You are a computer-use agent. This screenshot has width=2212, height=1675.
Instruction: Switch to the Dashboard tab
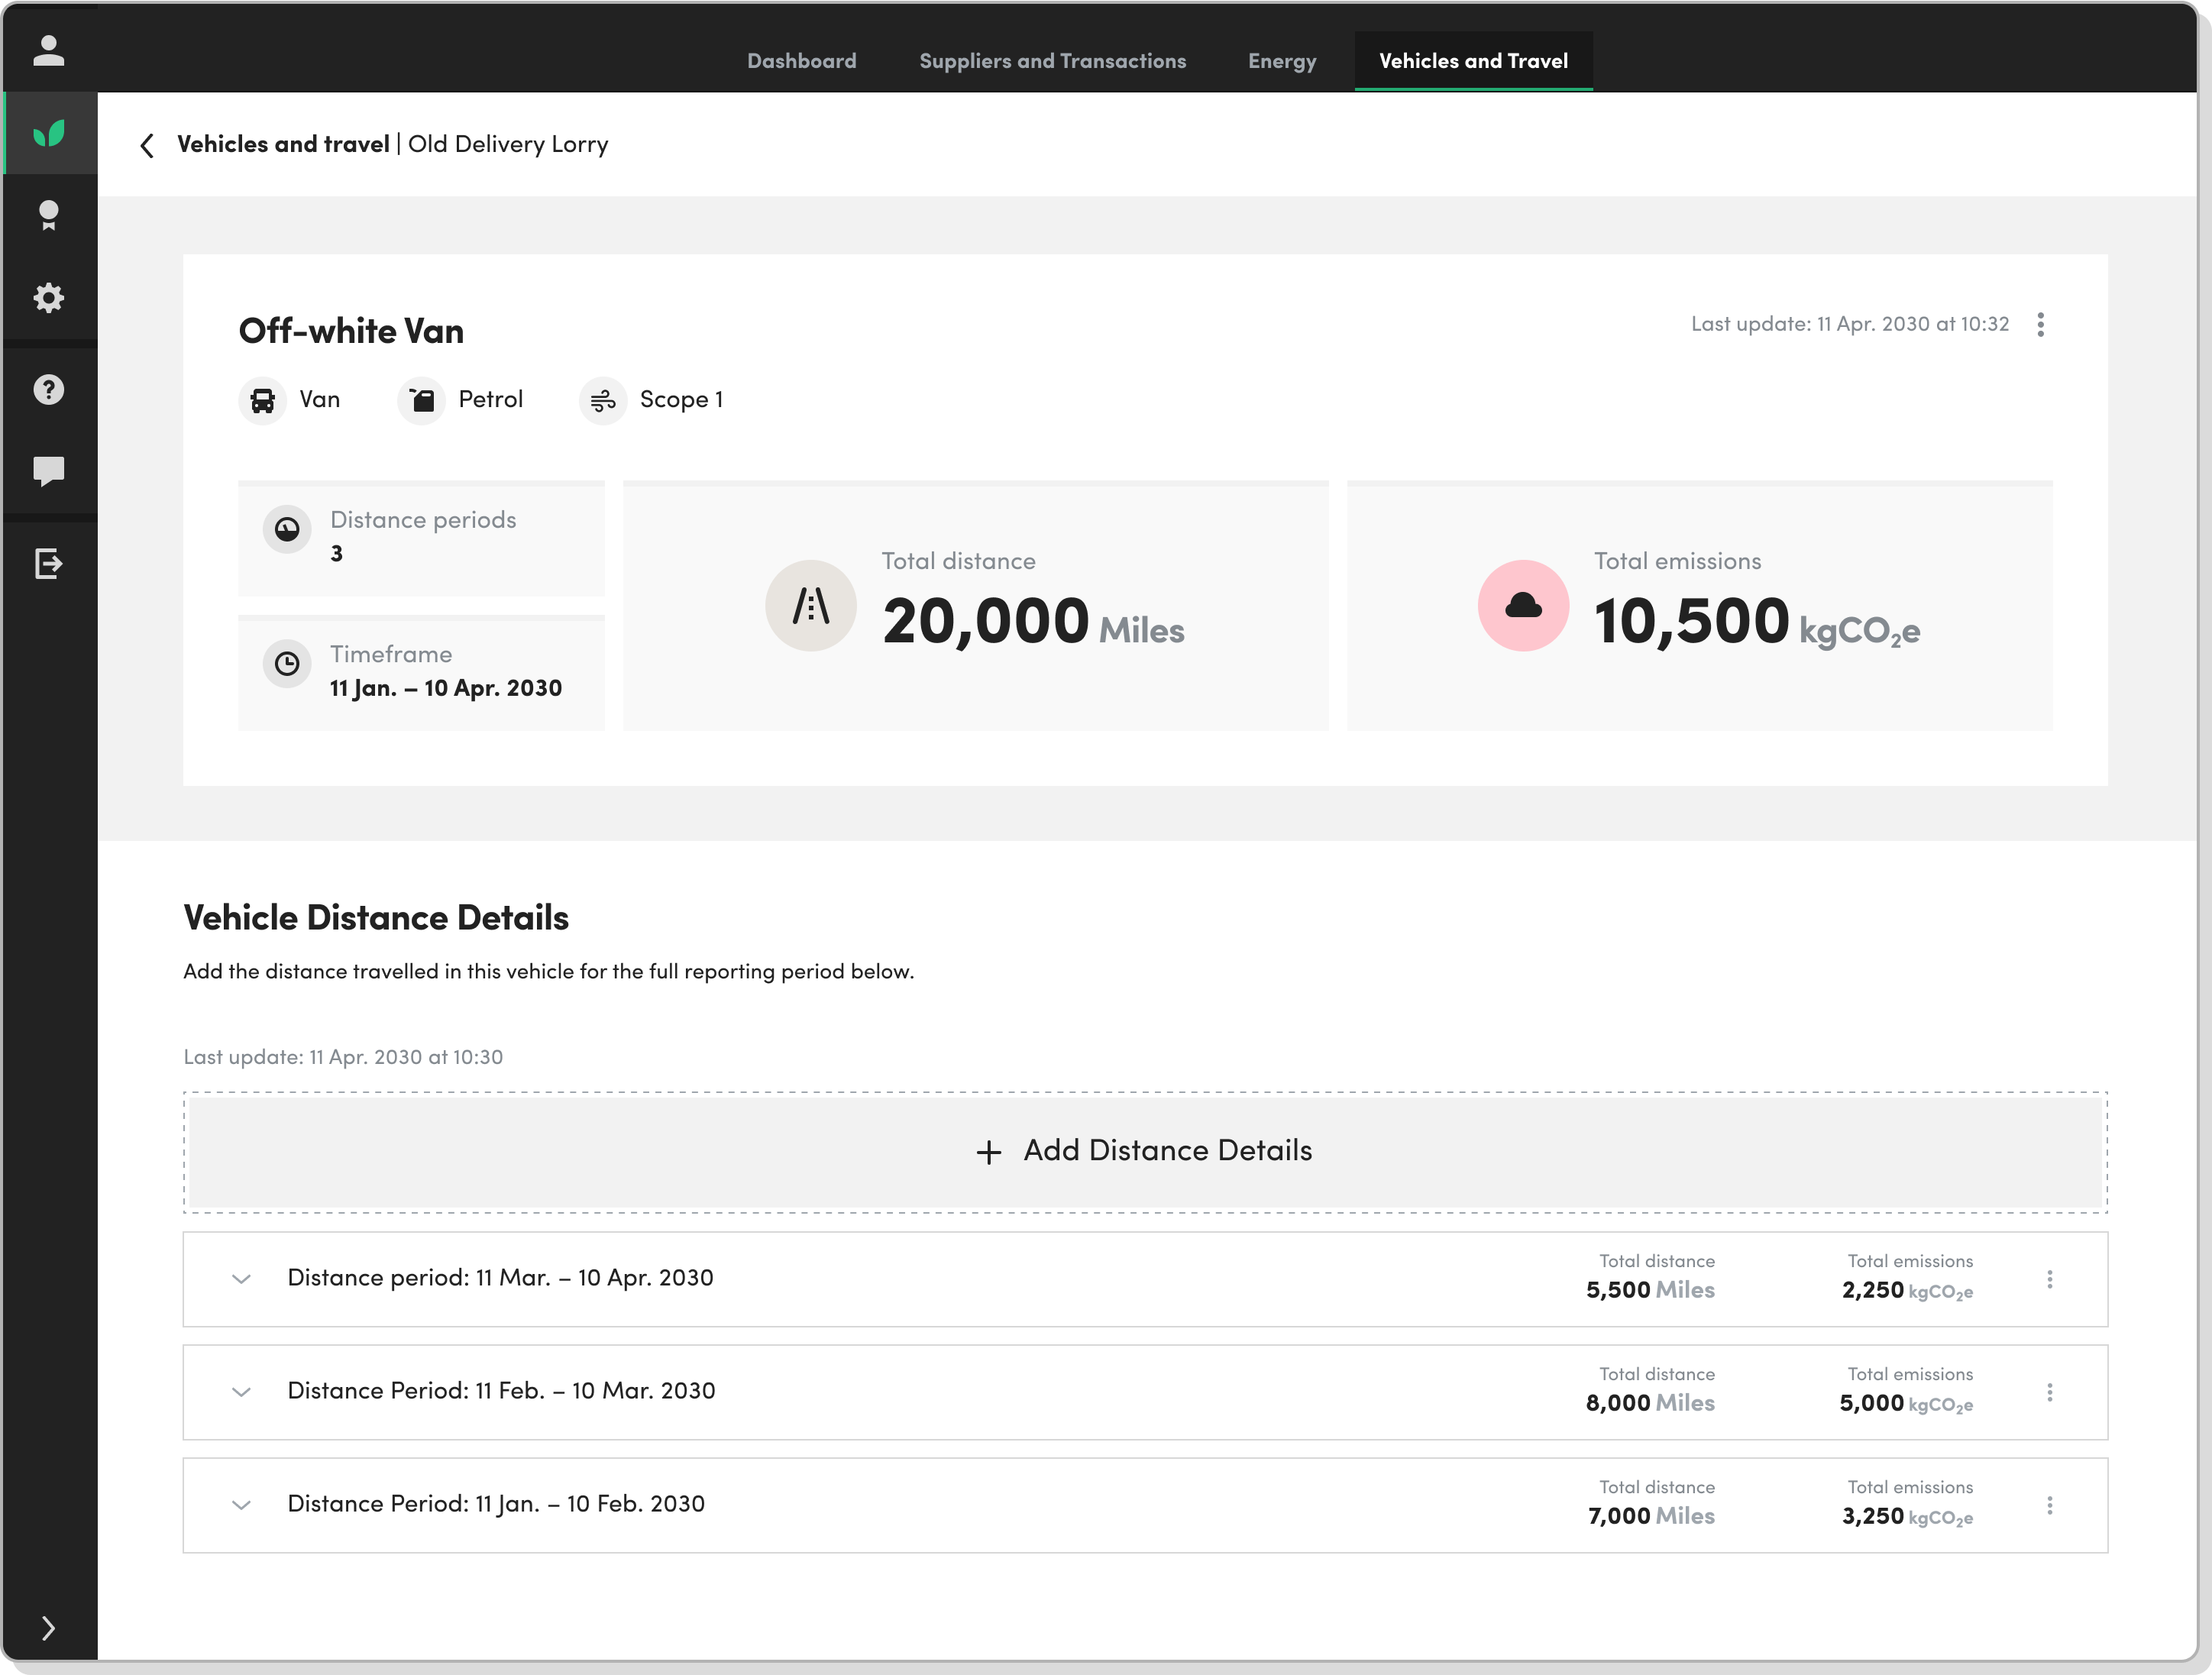point(801,61)
